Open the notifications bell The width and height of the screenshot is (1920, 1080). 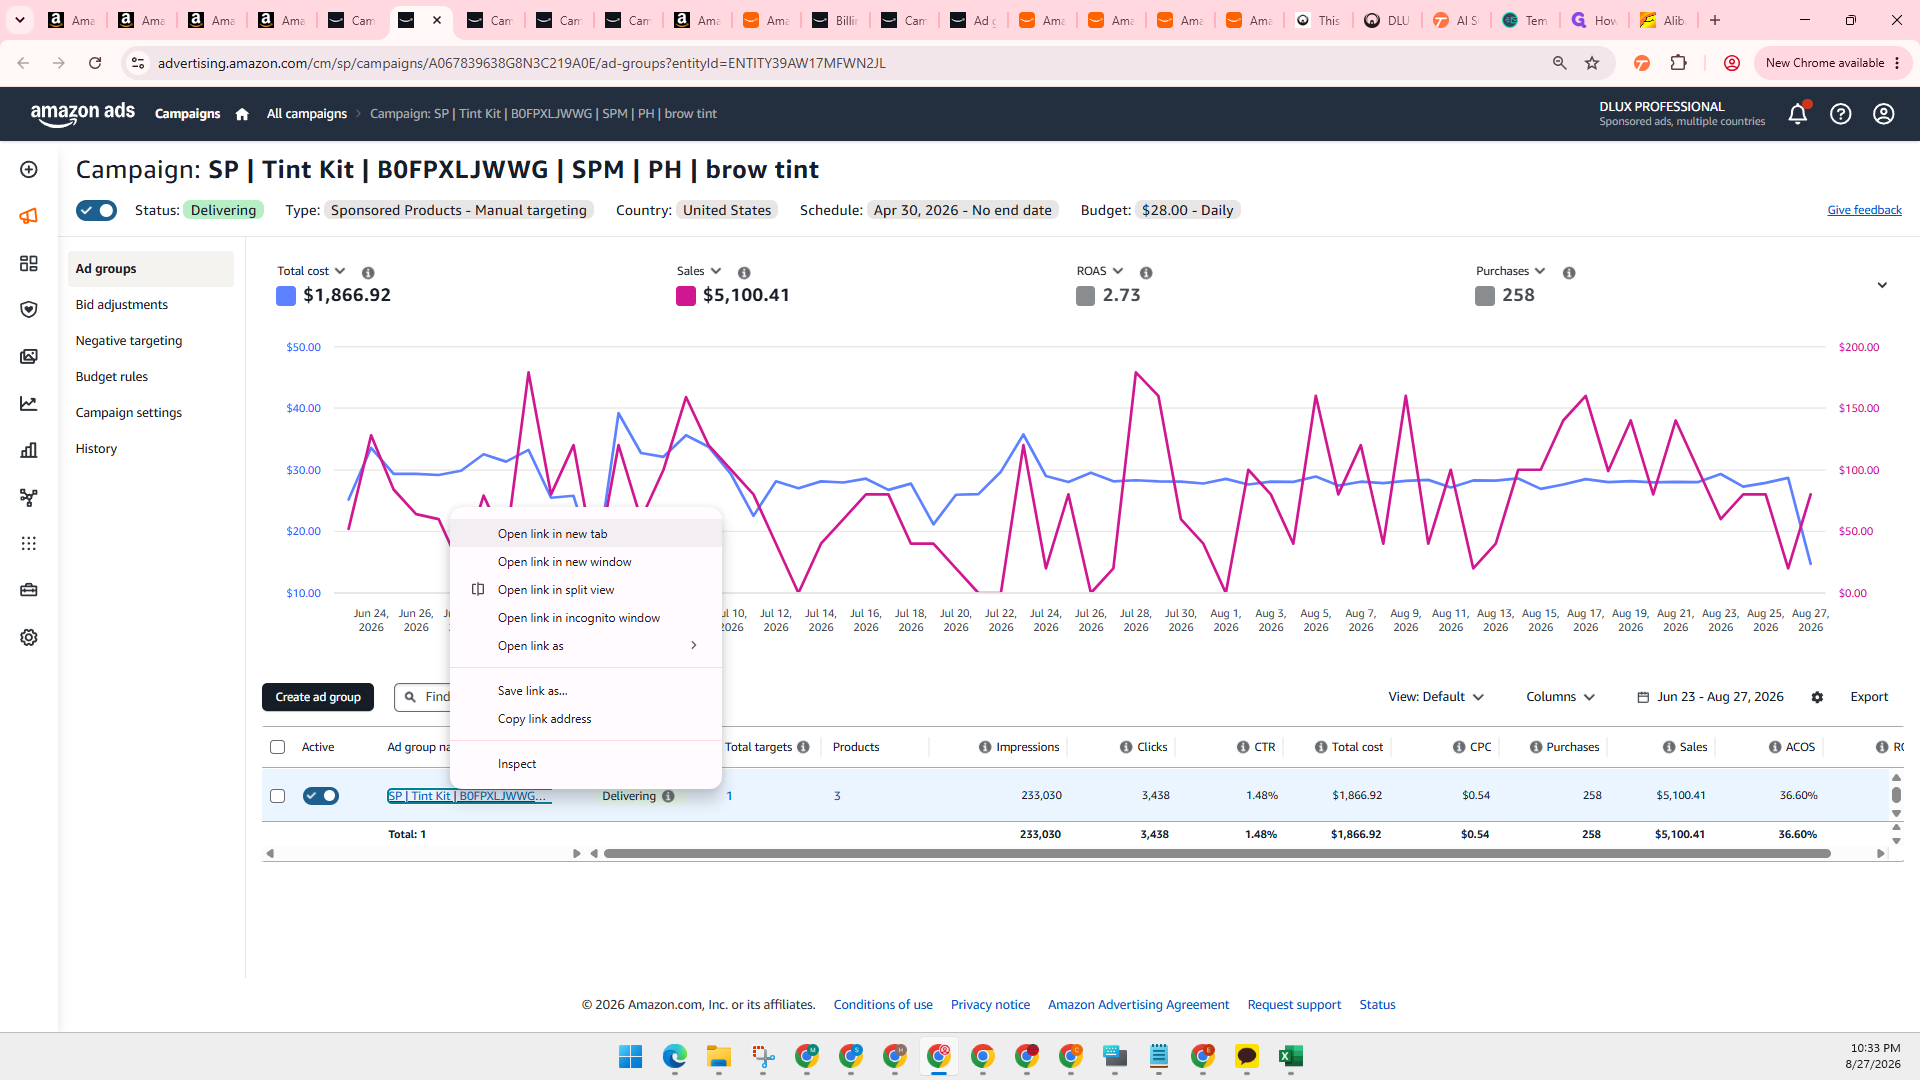pyautogui.click(x=1797, y=114)
